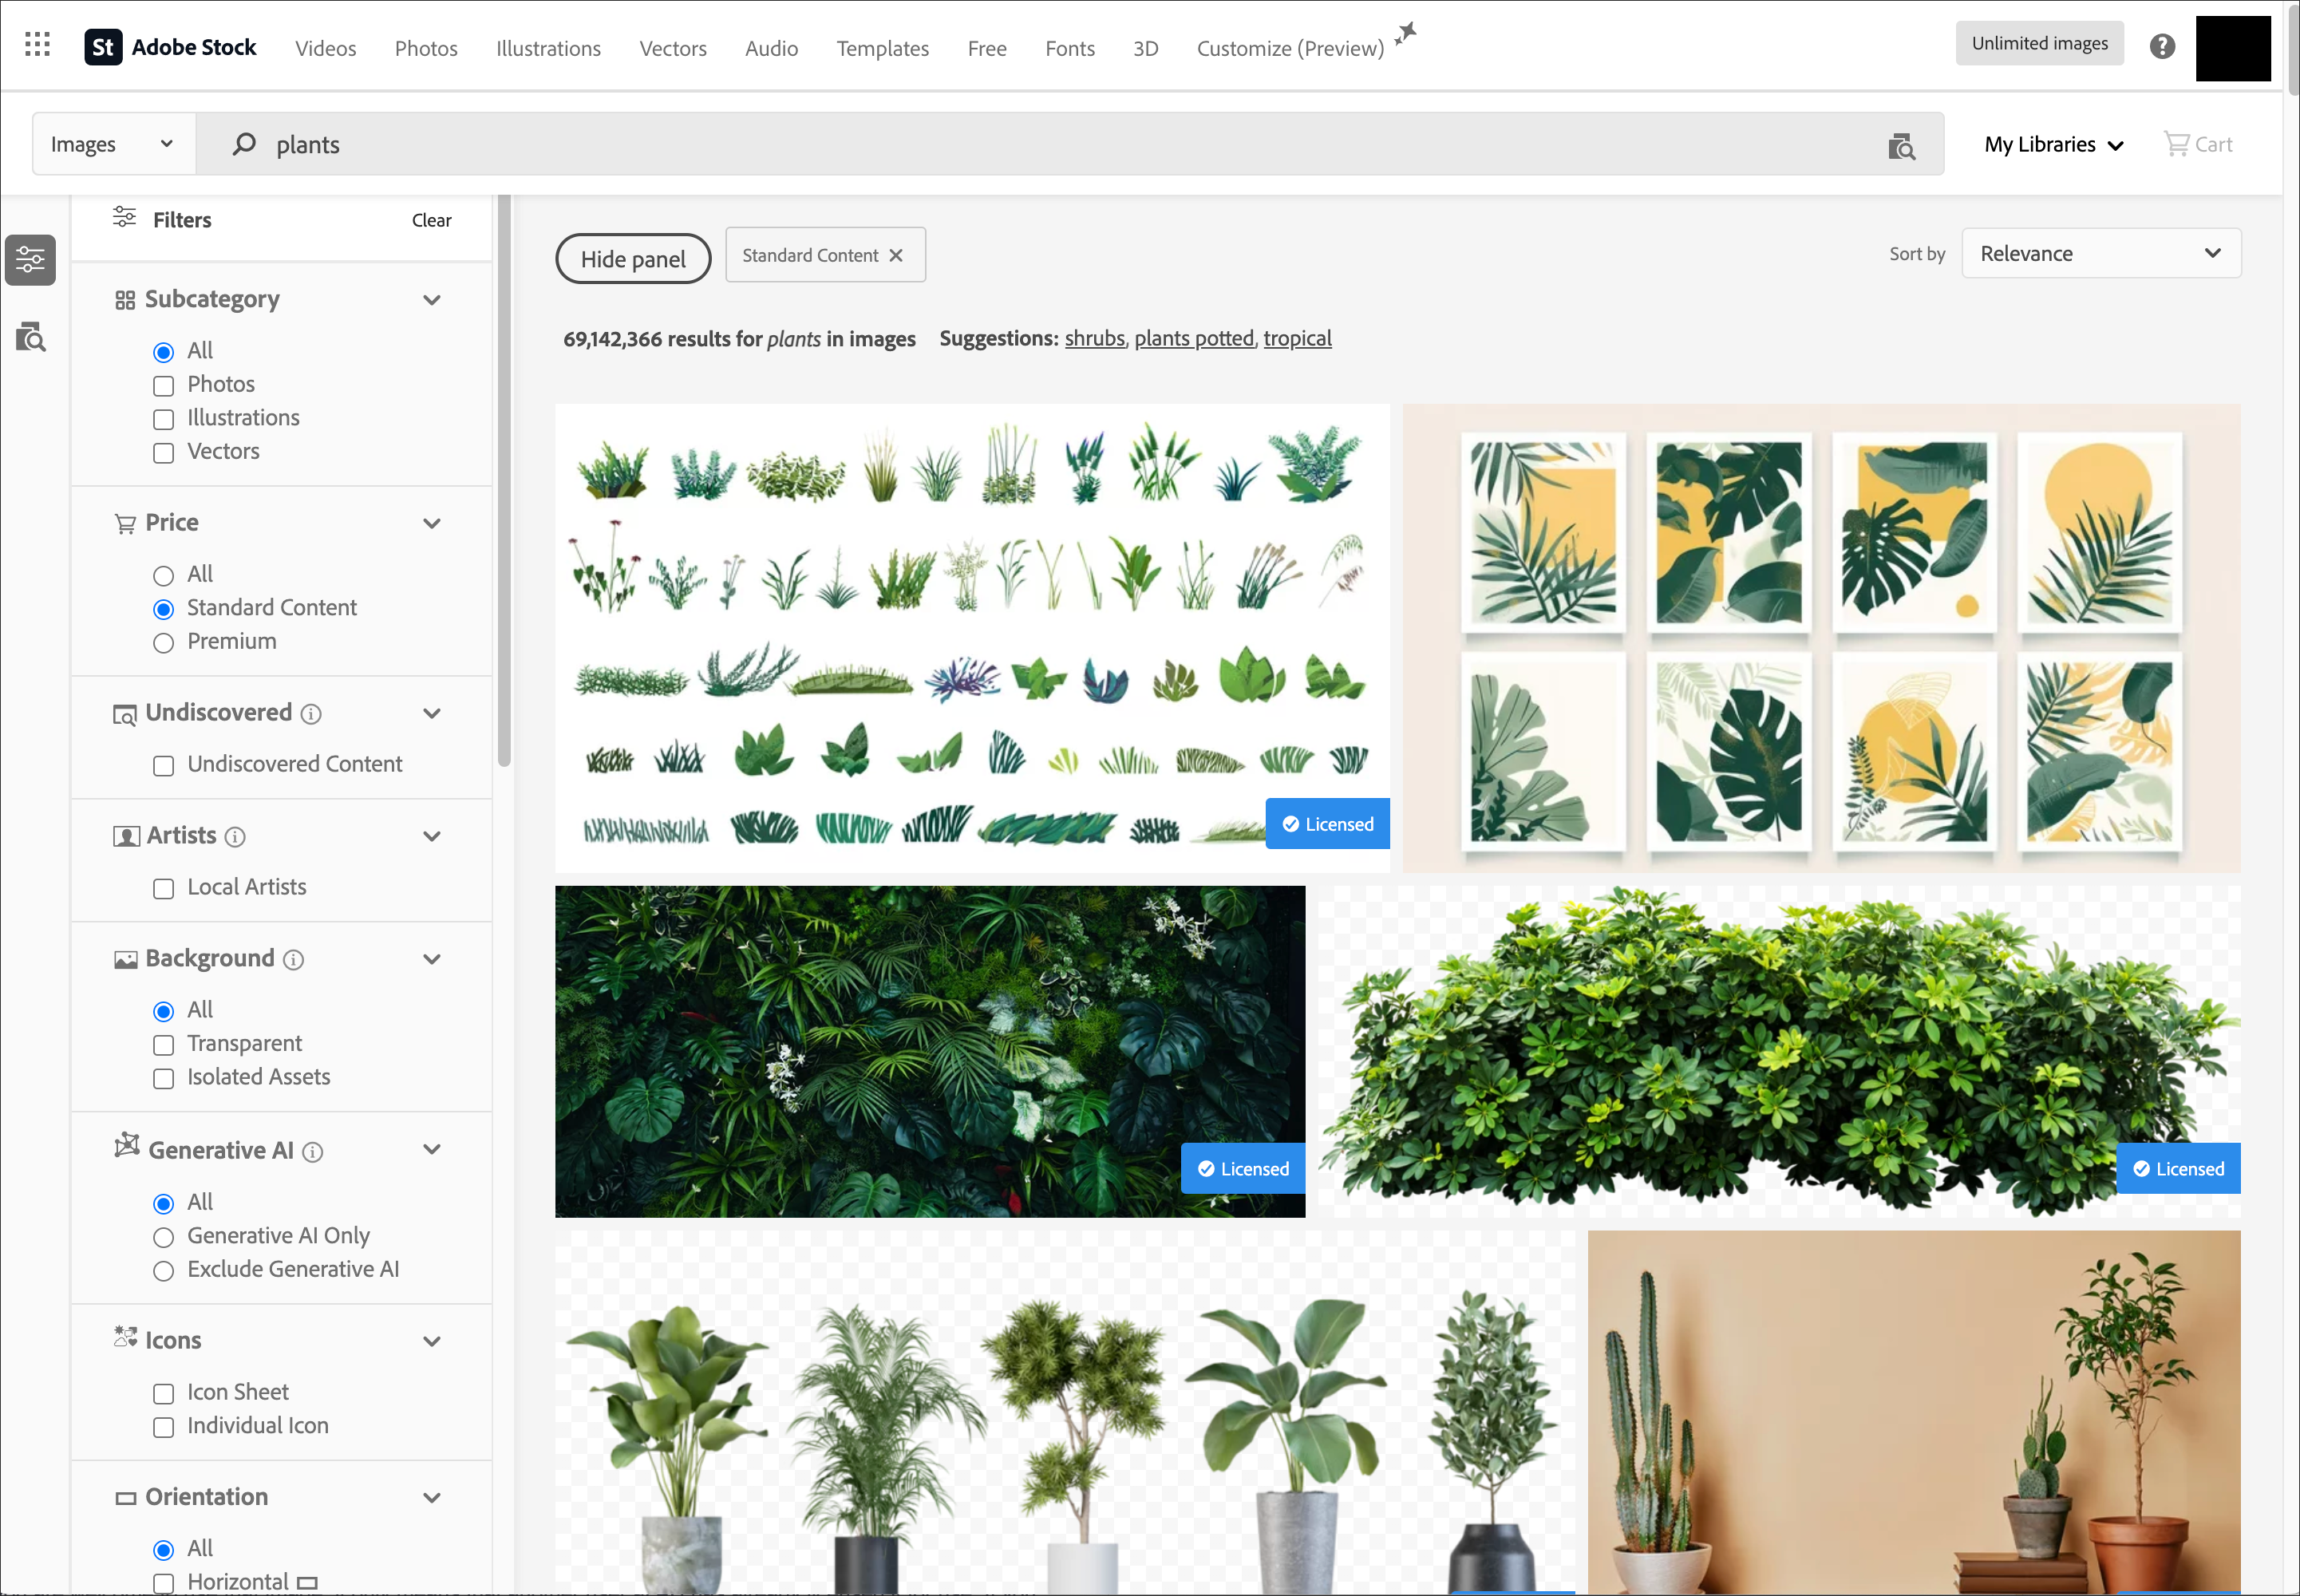The height and width of the screenshot is (1596, 2300).
Task: Select the Filters panel icon in sidebar
Action: (x=30, y=259)
